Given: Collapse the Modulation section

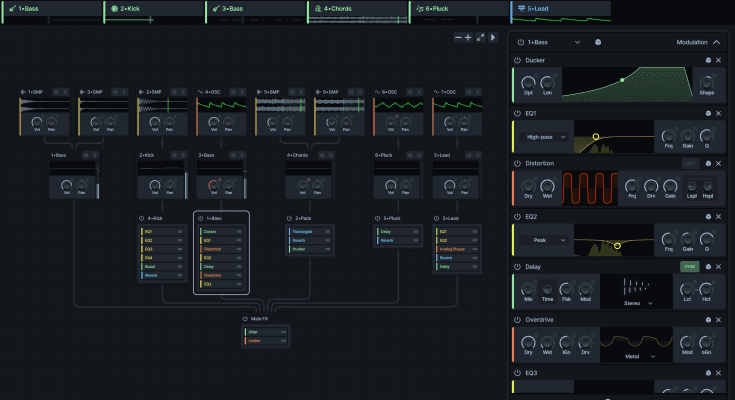Looking at the screenshot, I should click(716, 43).
